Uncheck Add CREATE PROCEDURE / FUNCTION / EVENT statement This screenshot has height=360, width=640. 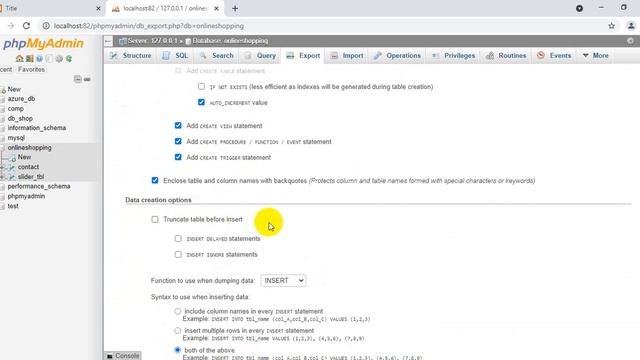[x=178, y=141]
